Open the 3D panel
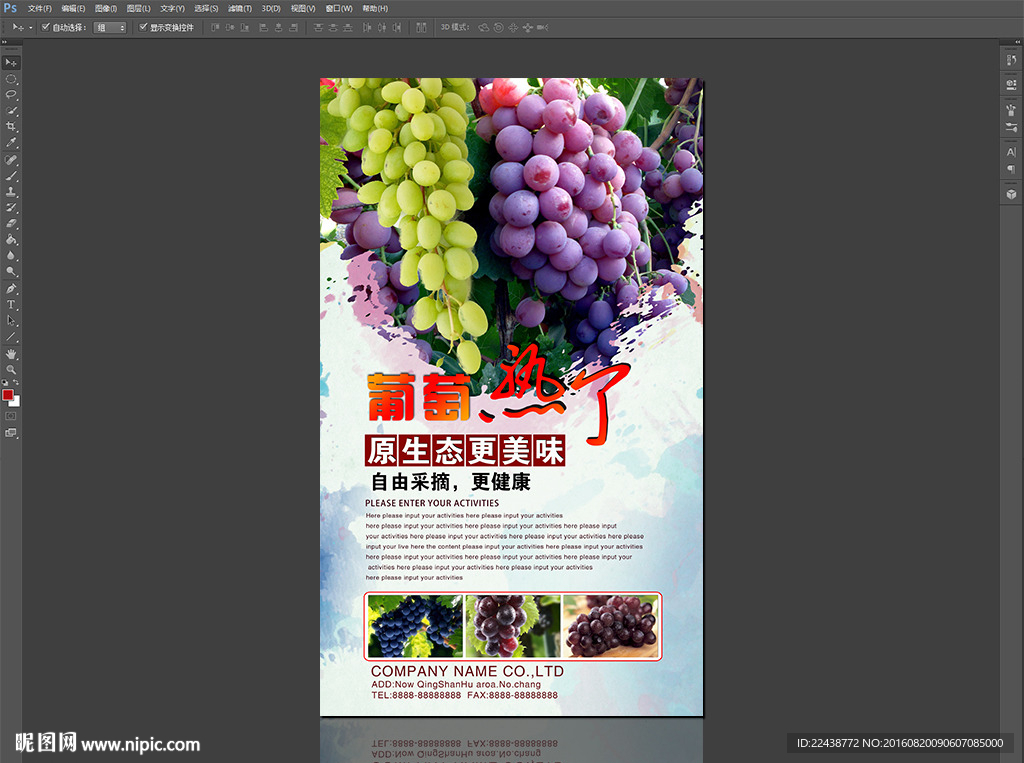 tap(1012, 195)
